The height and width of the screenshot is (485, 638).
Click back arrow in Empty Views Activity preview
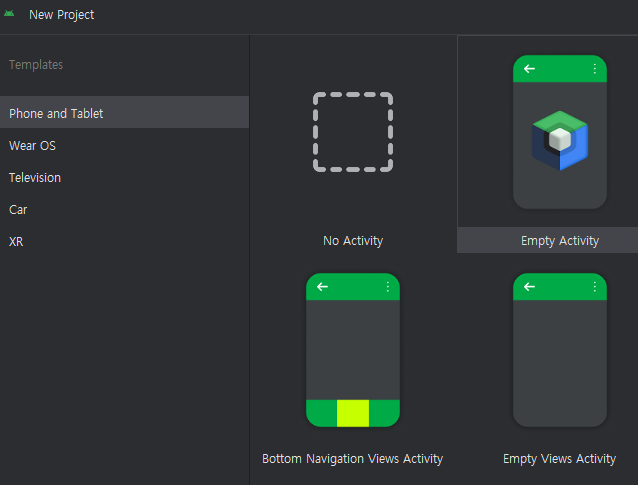529,287
